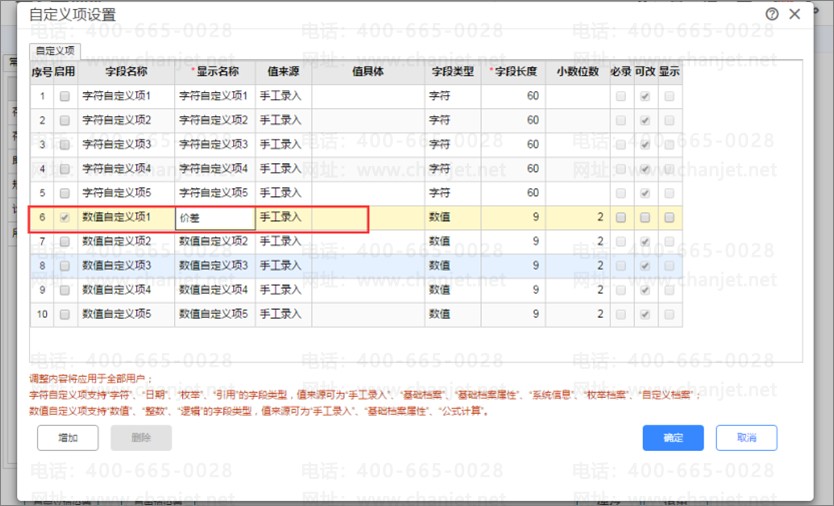The height and width of the screenshot is (506, 834).
Task: Enable 数值自定义项4 via 启用 checkbox
Action: point(65,290)
